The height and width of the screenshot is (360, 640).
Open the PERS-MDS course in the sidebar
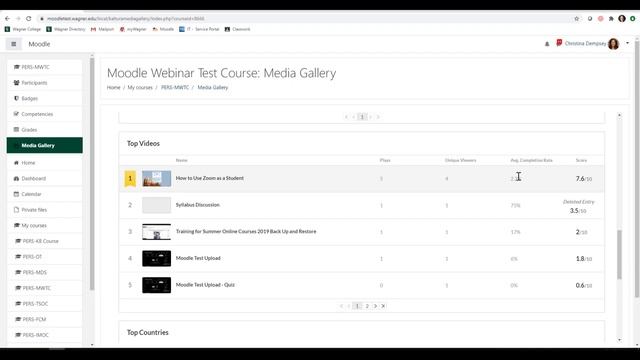coord(44,272)
